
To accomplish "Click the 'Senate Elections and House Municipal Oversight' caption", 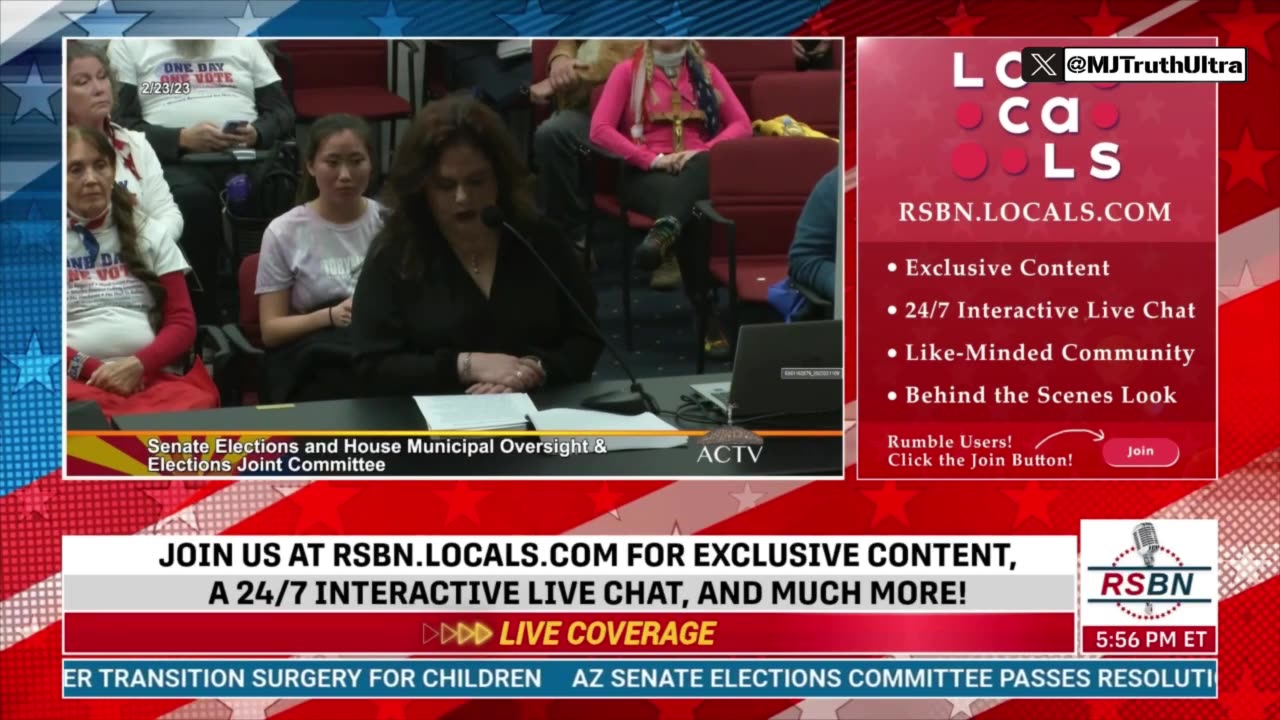I will pyautogui.click(x=377, y=455).
